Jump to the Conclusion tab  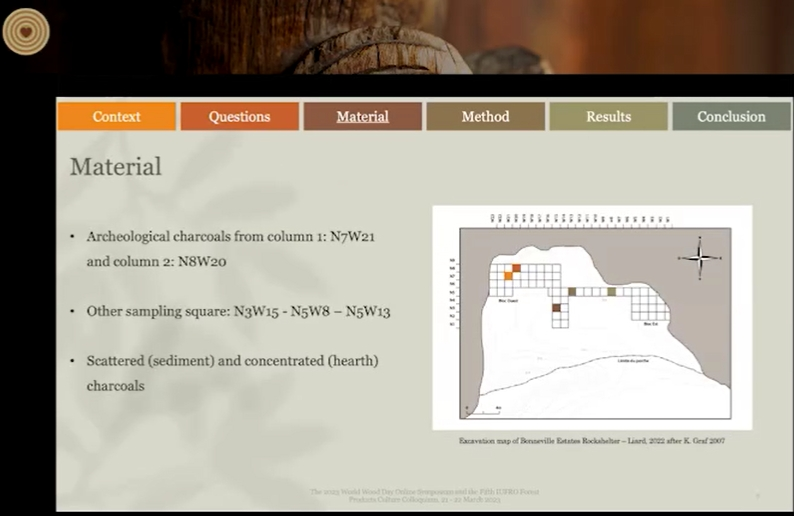[731, 116]
